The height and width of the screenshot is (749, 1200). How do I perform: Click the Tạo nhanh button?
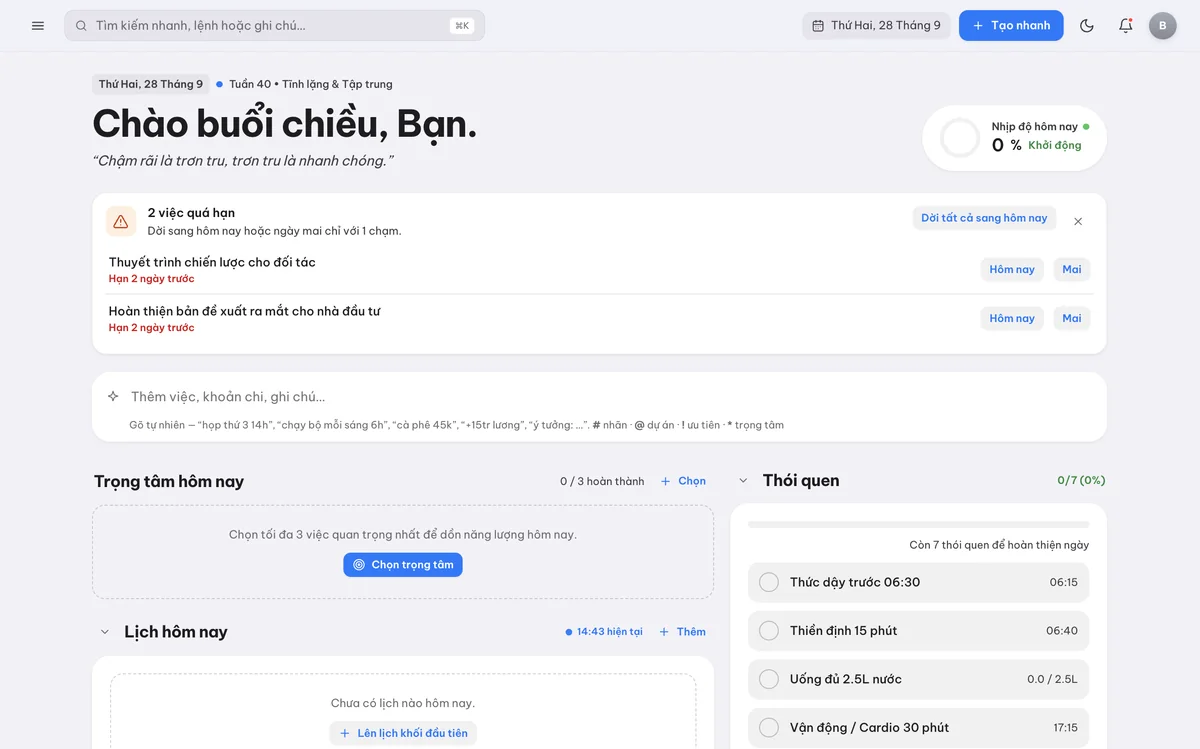(1011, 26)
